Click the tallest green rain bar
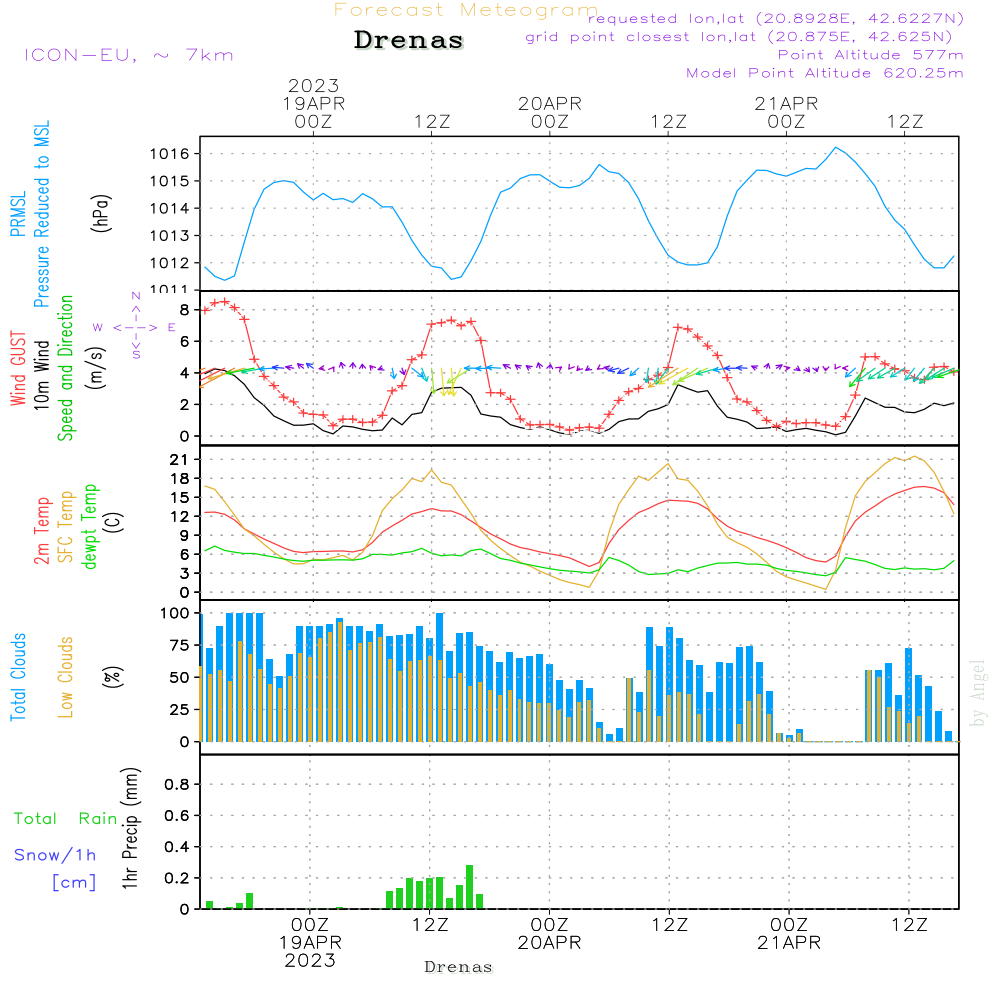The height and width of the screenshot is (1000, 1000). [x=470, y=887]
